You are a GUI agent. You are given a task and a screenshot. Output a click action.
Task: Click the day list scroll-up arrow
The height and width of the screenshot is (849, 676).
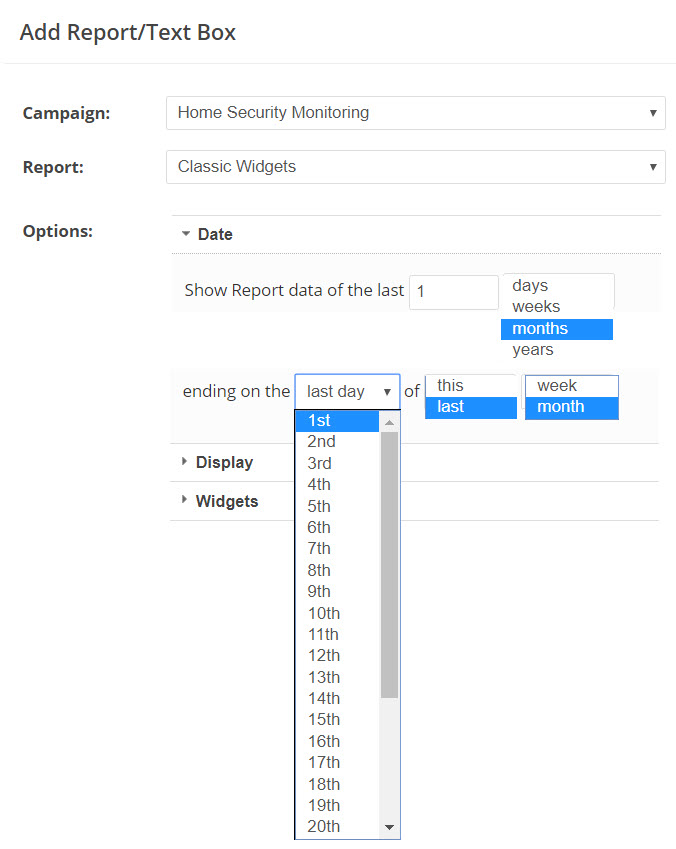point(390,422)
